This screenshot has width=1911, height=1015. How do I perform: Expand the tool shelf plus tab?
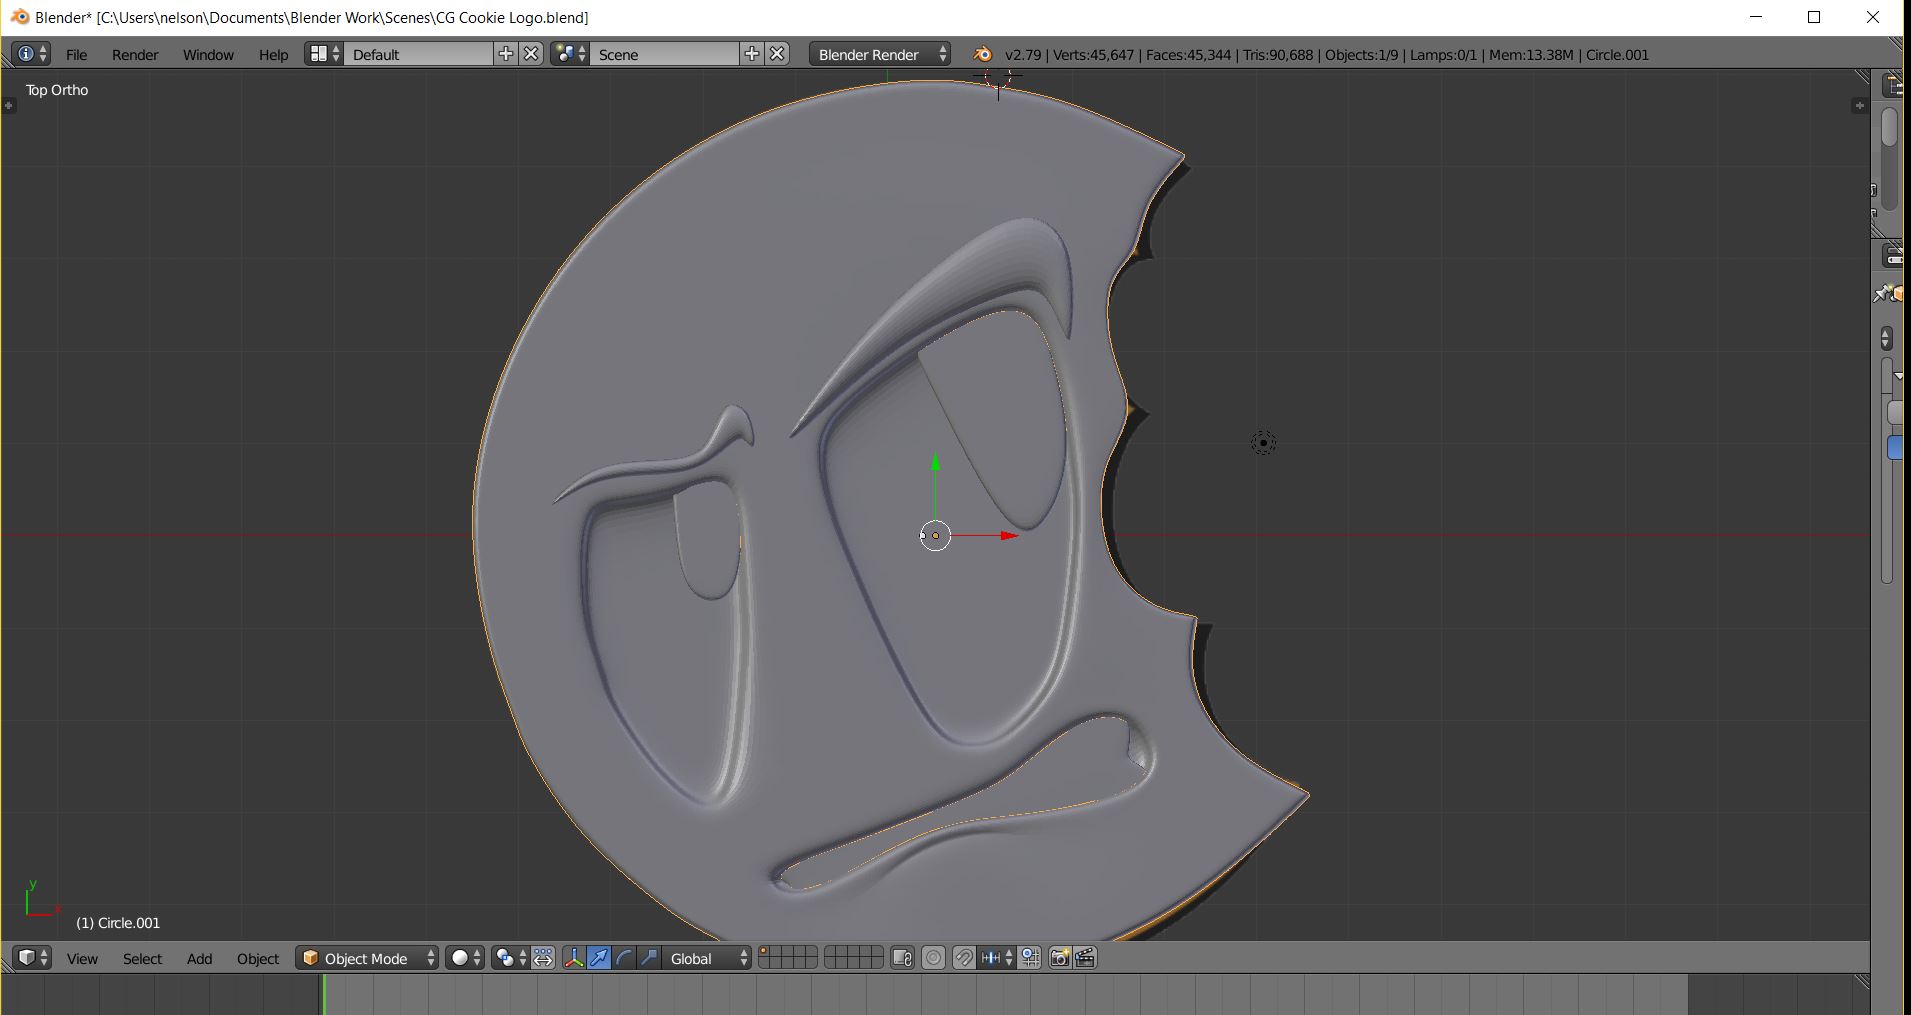point(9,105)
